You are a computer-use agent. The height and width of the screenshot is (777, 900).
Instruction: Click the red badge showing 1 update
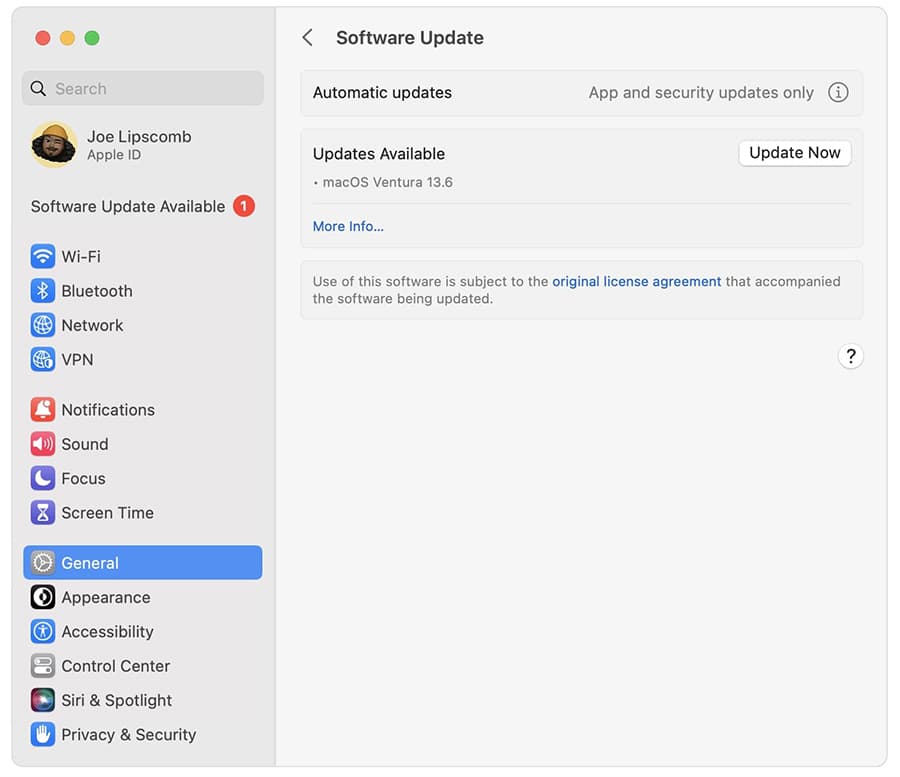point(243,206)
